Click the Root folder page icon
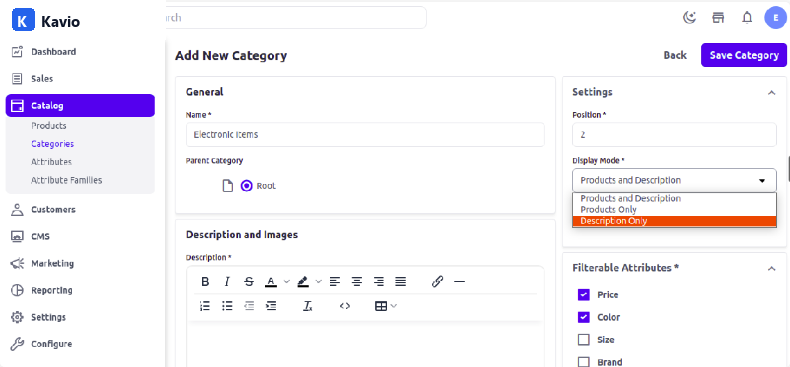 click(x=228, y=186)
